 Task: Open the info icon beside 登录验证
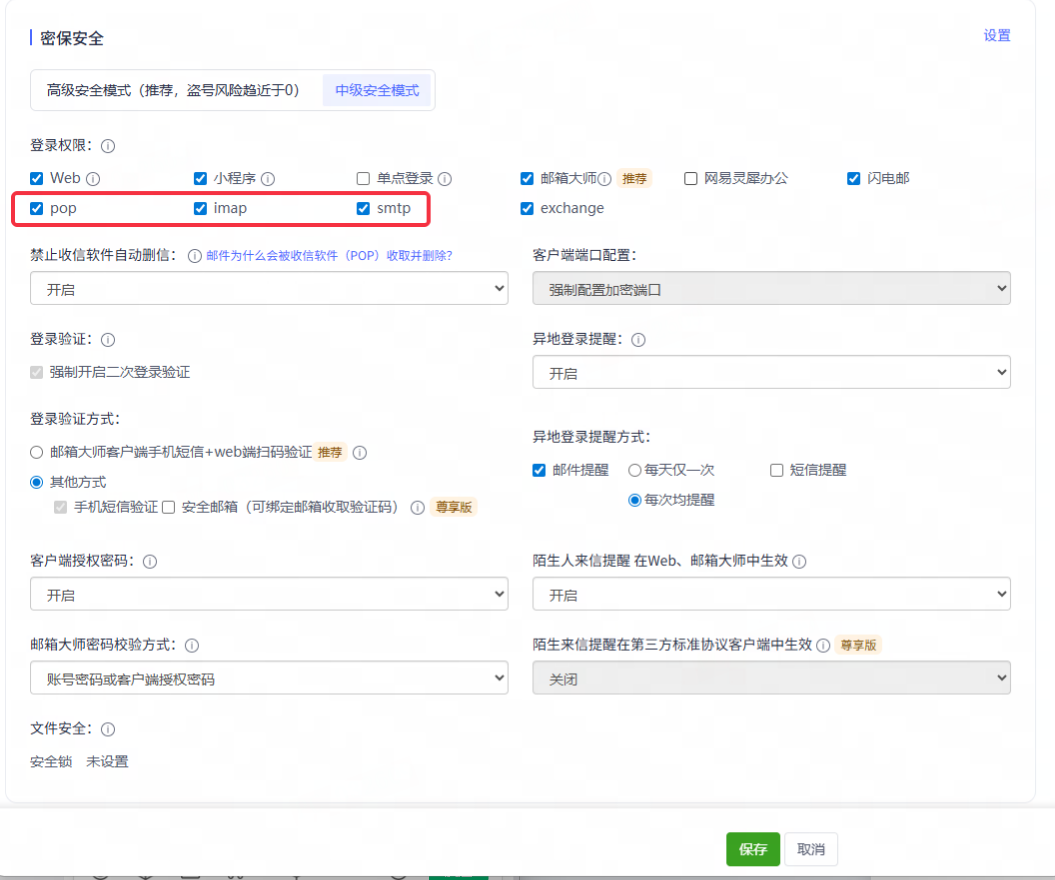(108, 340)
